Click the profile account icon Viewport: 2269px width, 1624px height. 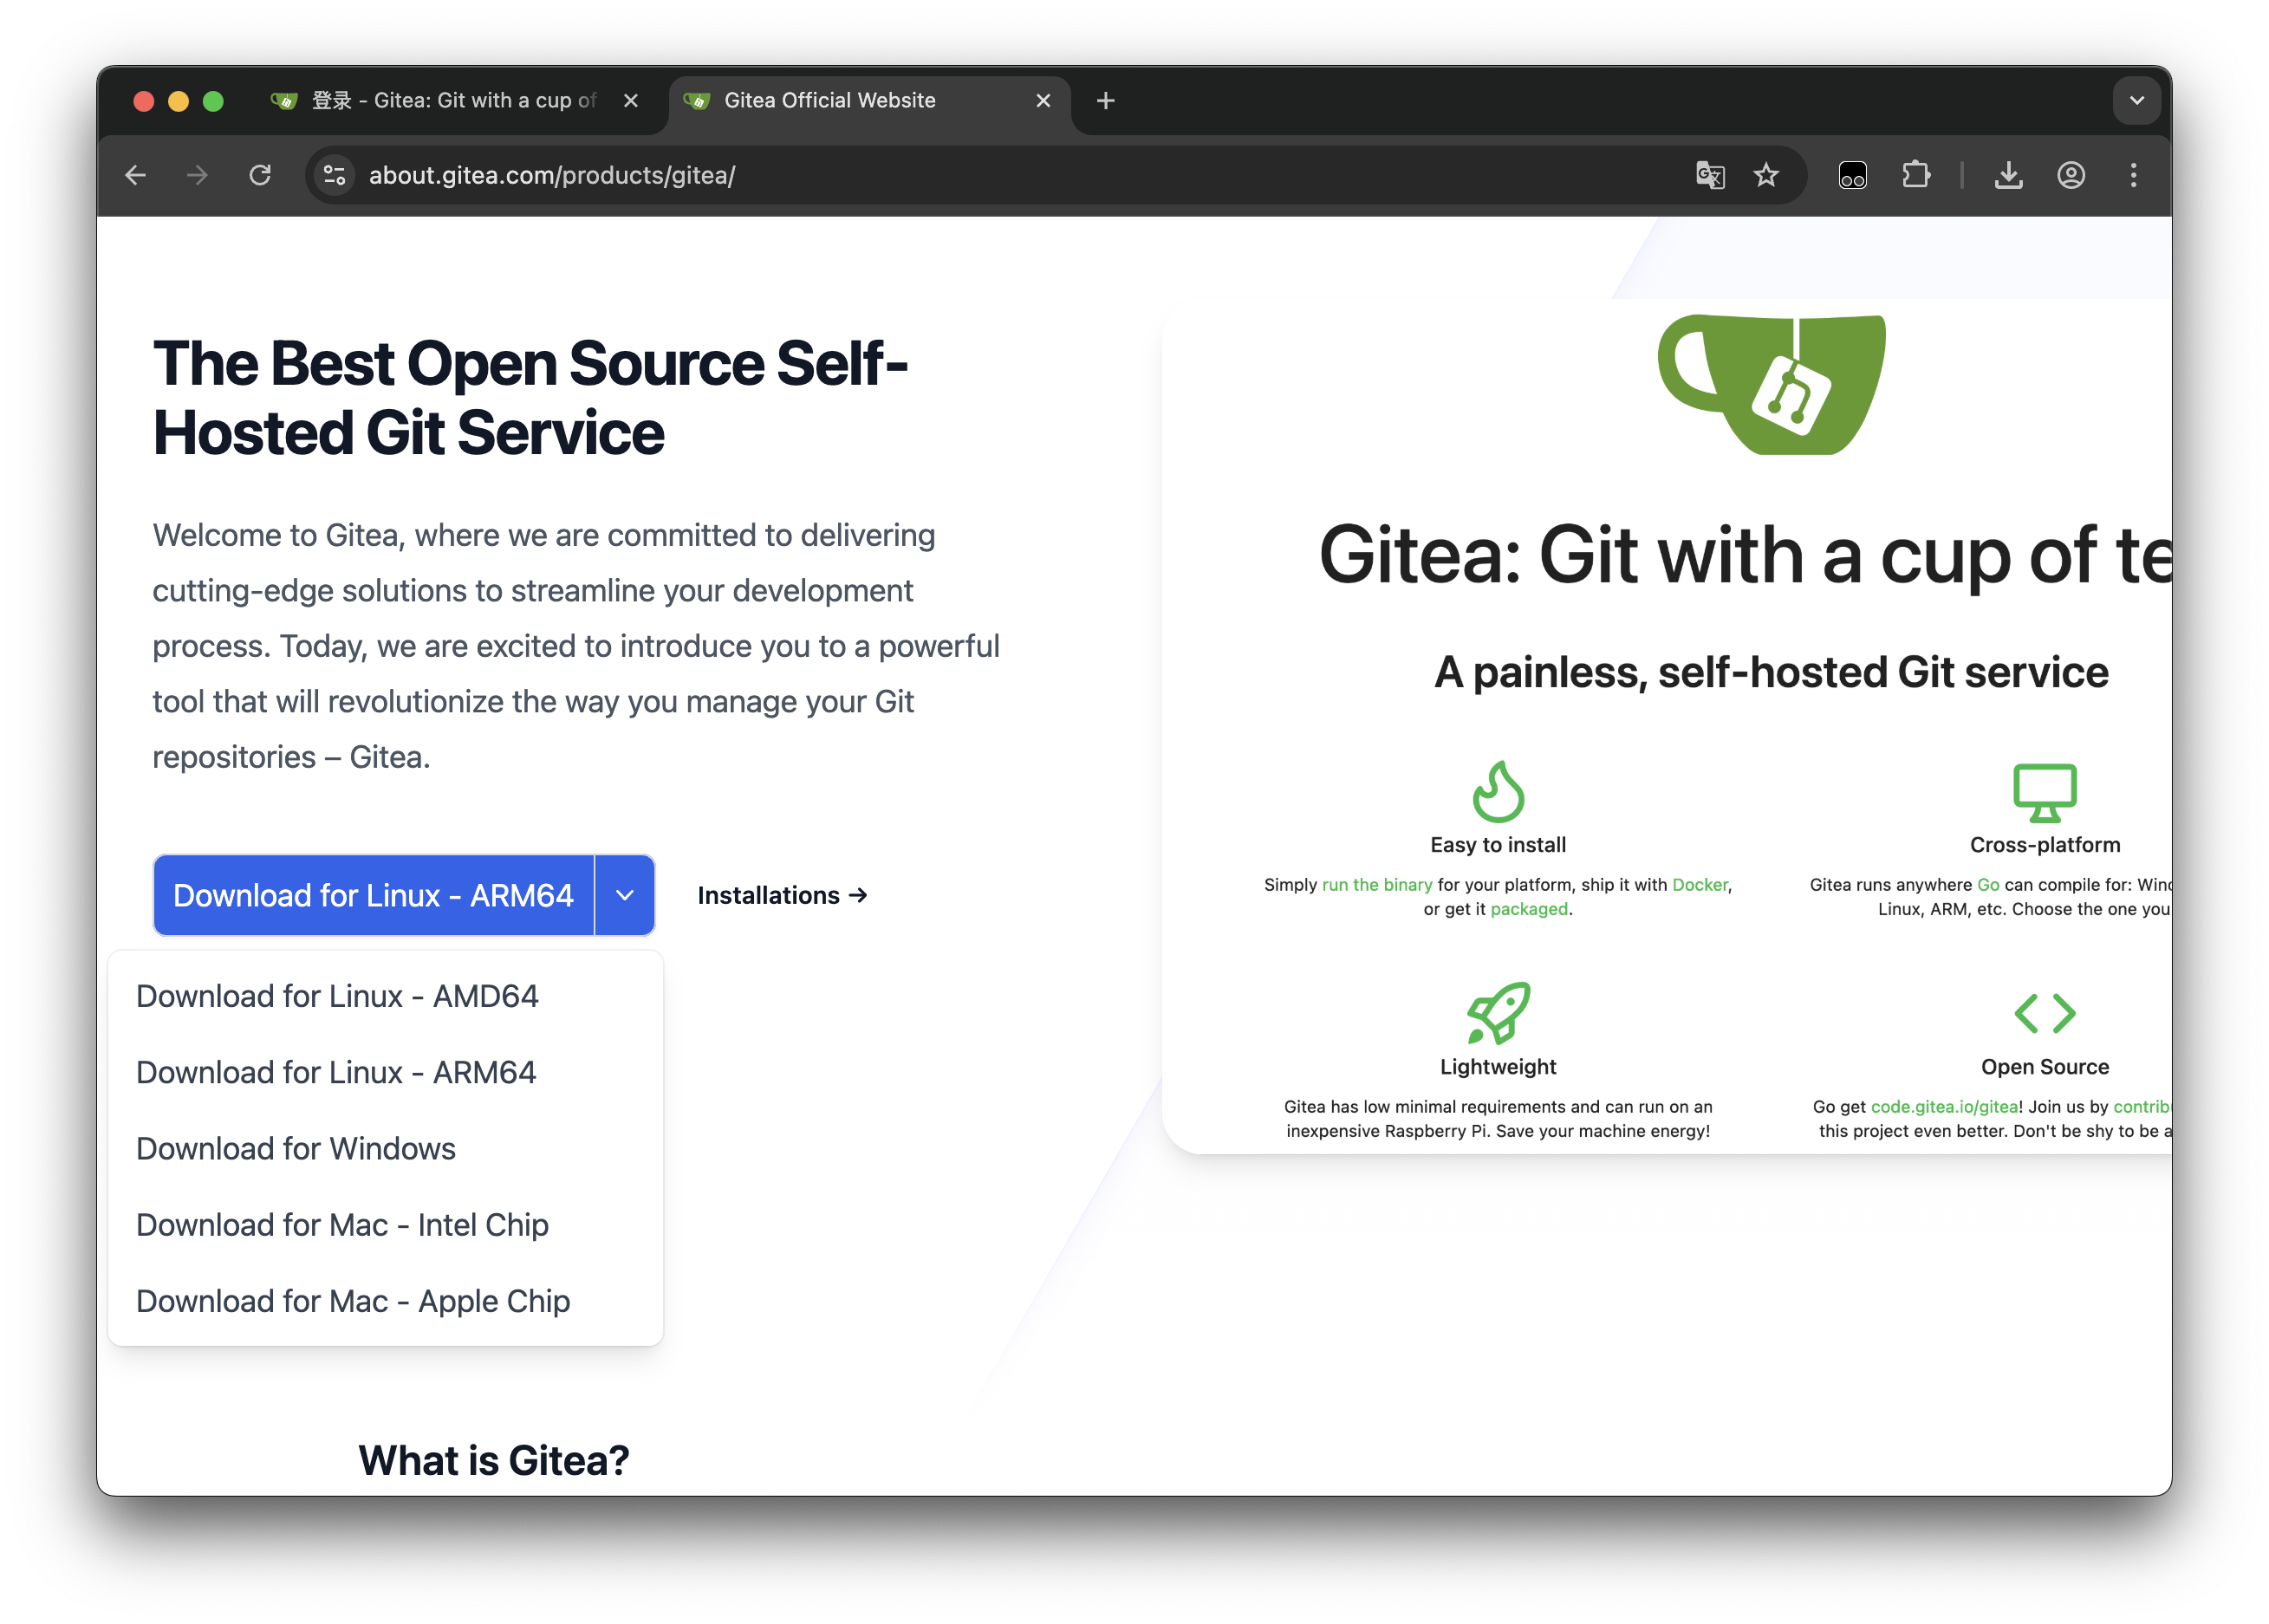coord(2071,175)
